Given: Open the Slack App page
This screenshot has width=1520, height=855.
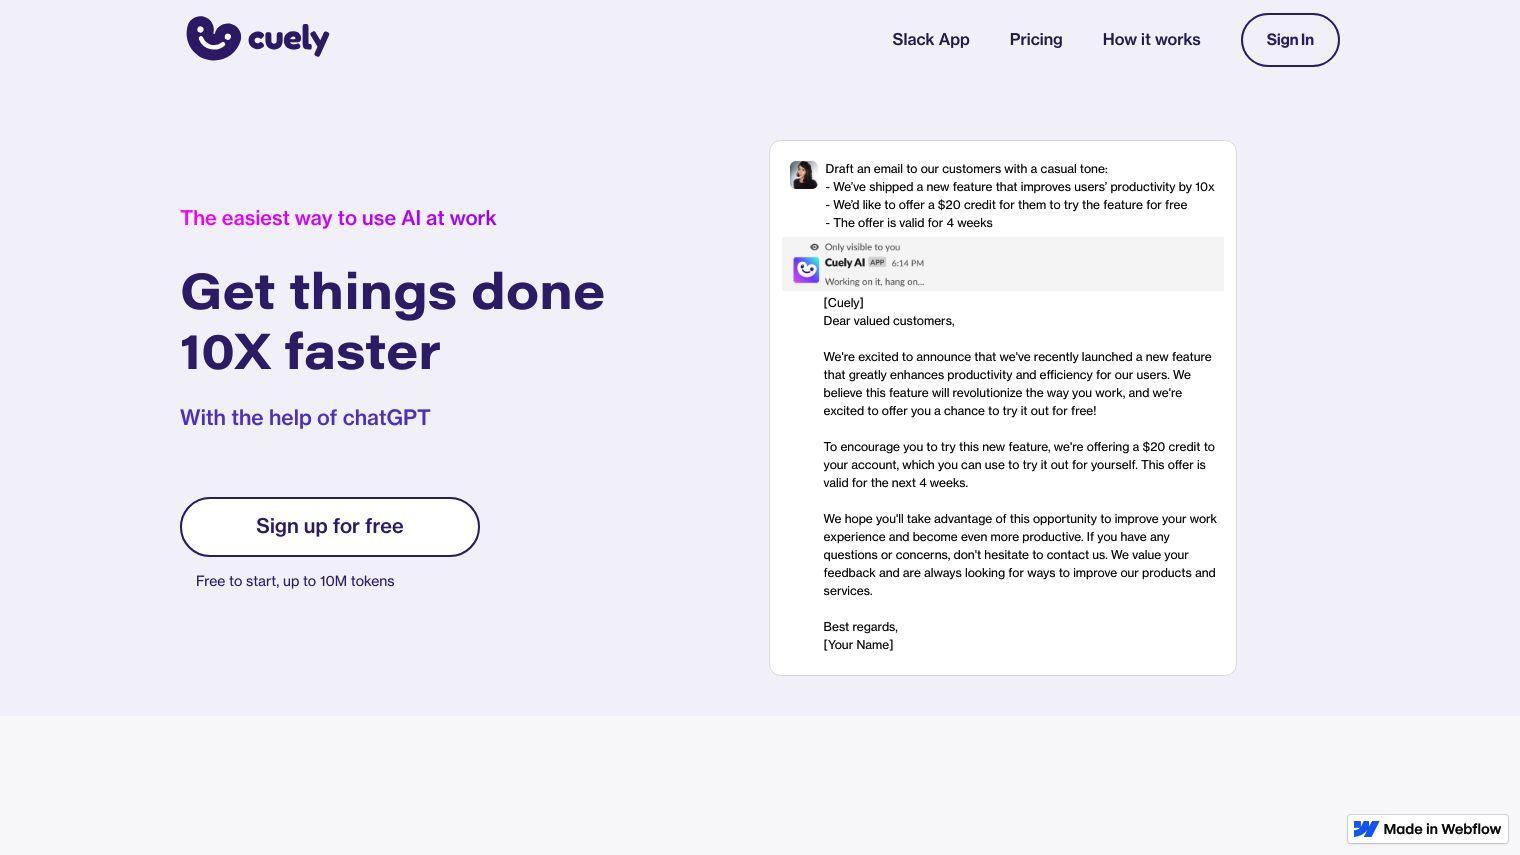Looking at the screenshot, I should 931,40.
